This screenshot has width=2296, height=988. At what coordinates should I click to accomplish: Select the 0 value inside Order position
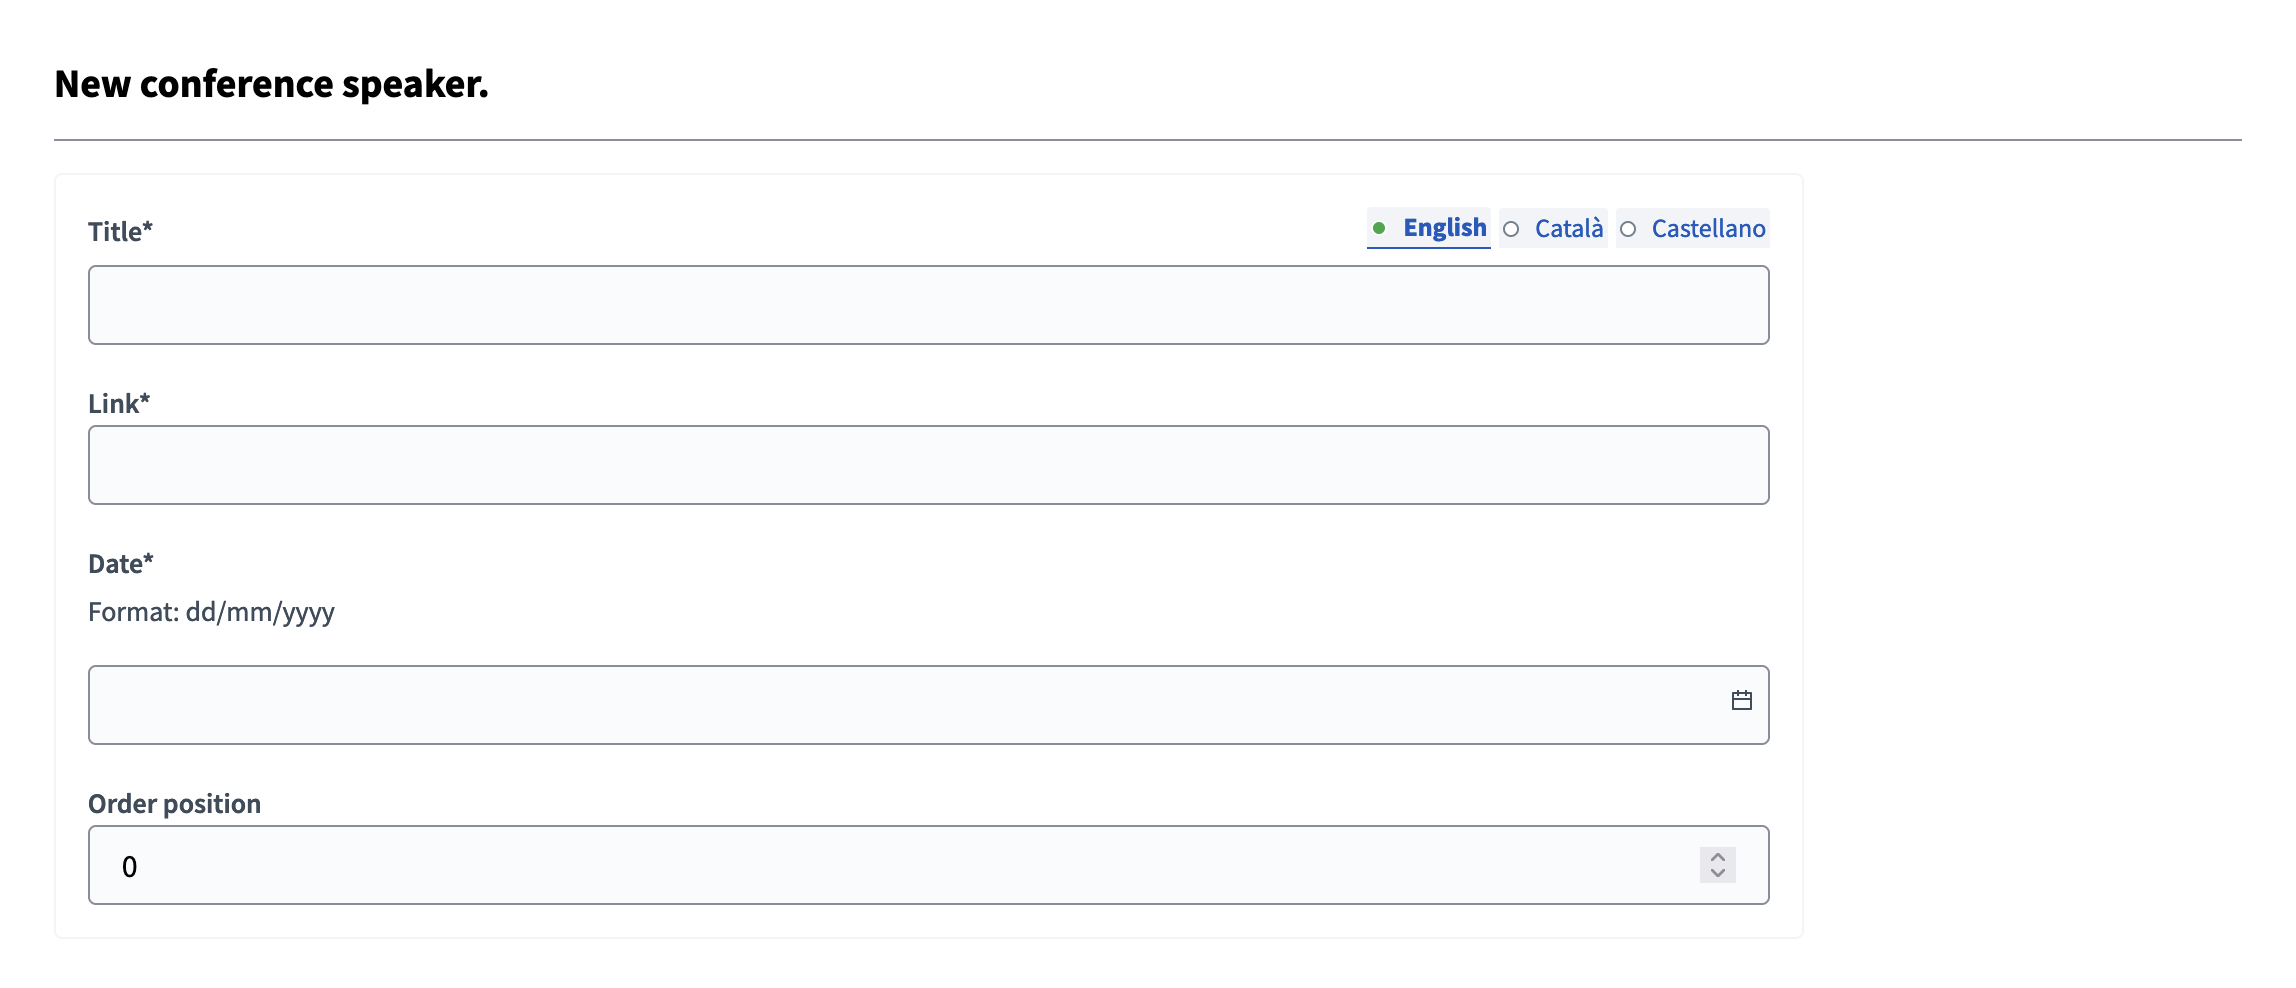click(x=128, y=866)
